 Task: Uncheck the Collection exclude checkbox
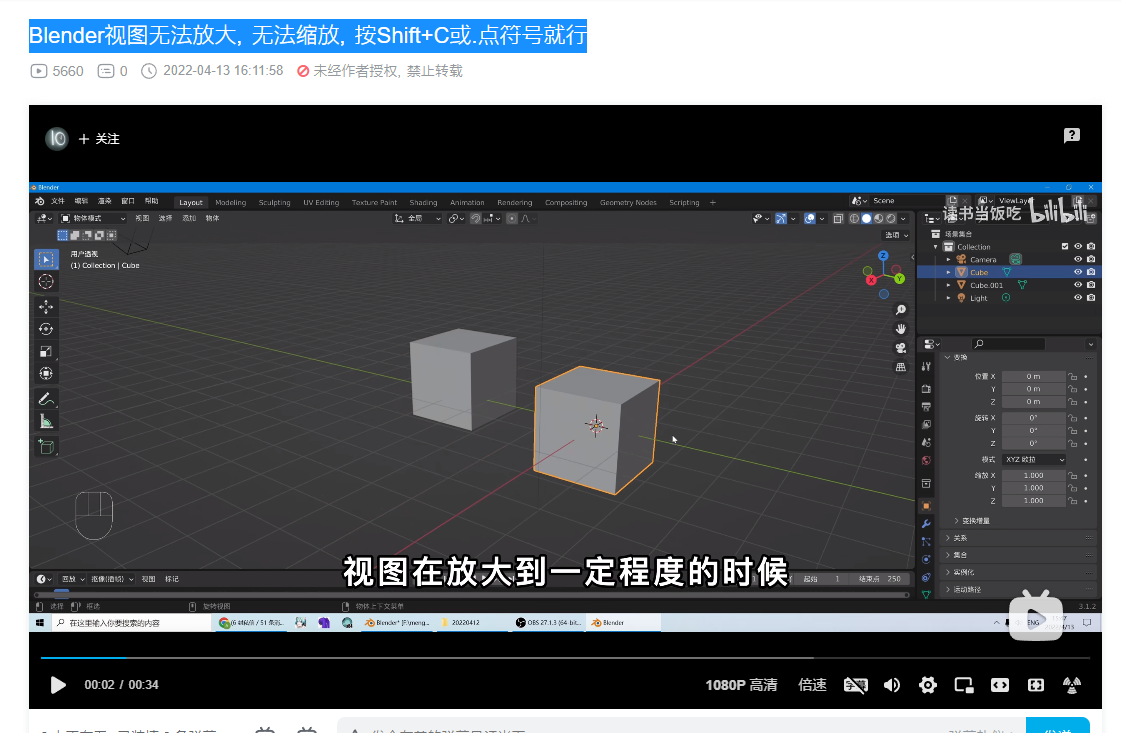click(1065, 246)
